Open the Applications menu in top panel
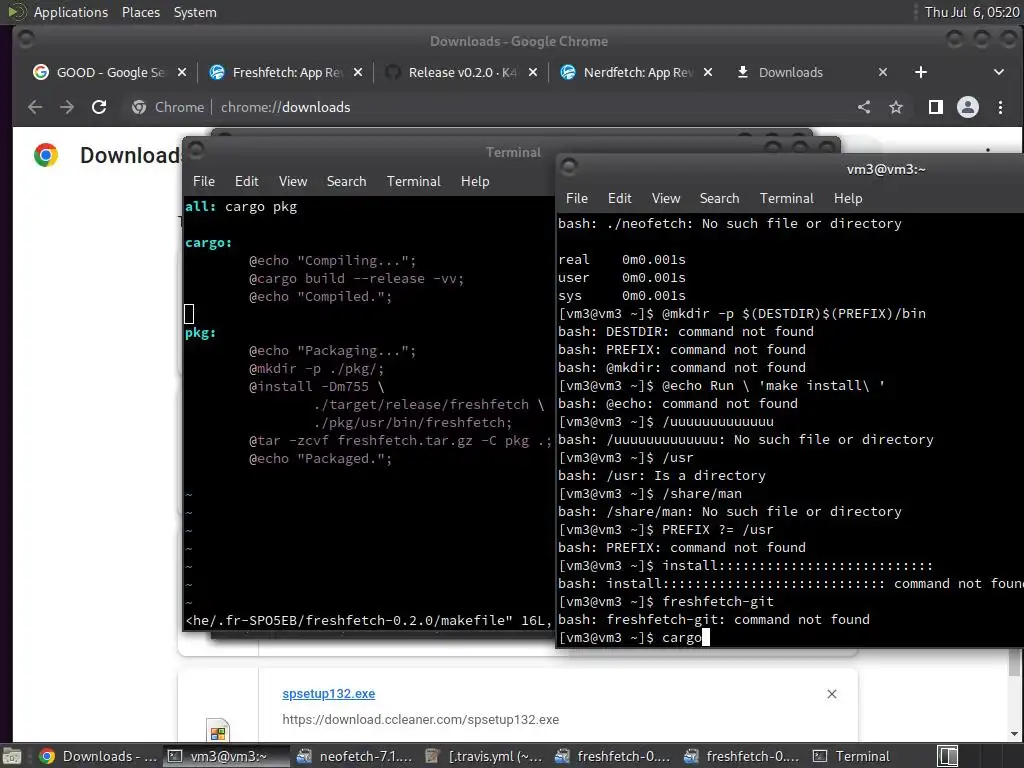The height and width of the screenshot is (768, 1024). (71, 12)
